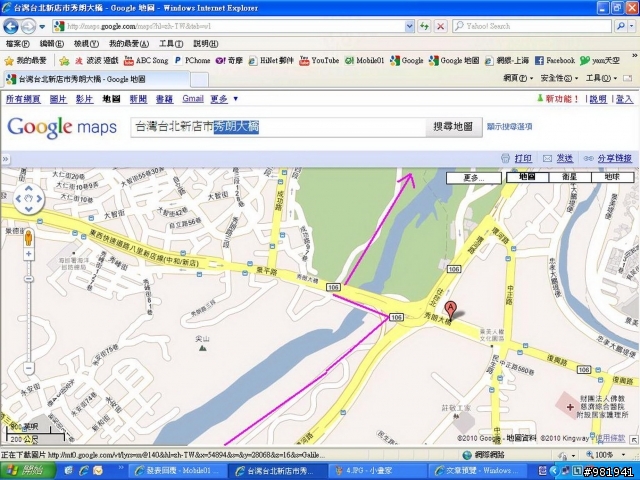Open the Y! 奇摩 favorite
The height and width of the screenshot is (480, 640).
pos(229,61)
